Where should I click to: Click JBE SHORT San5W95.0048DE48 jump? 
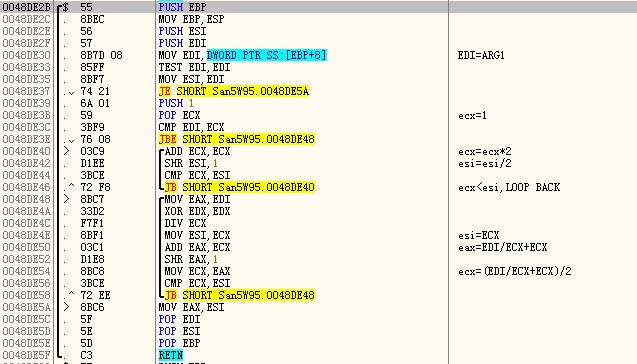[x=236, y=139]
